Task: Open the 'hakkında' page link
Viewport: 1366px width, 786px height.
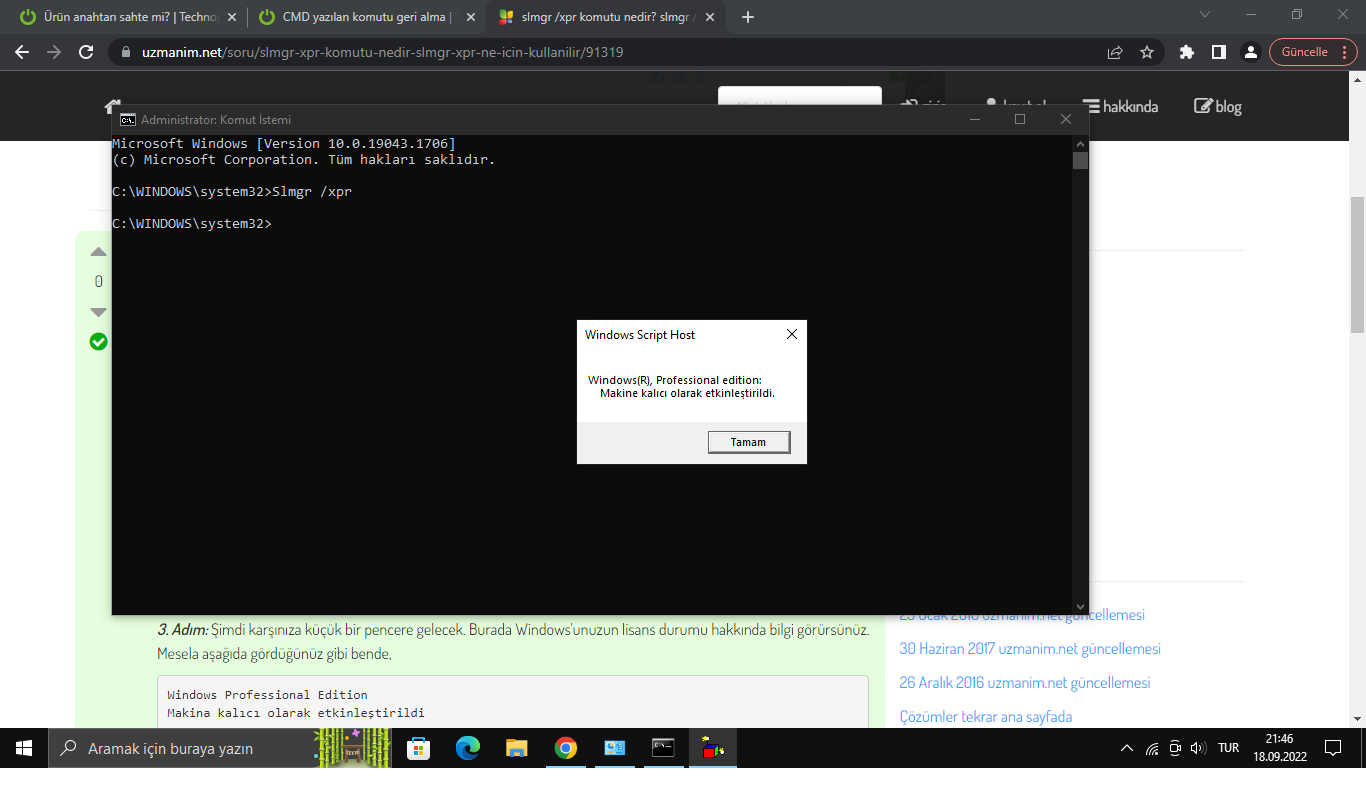Action: pyautogui.click(x=1120, y=106)
